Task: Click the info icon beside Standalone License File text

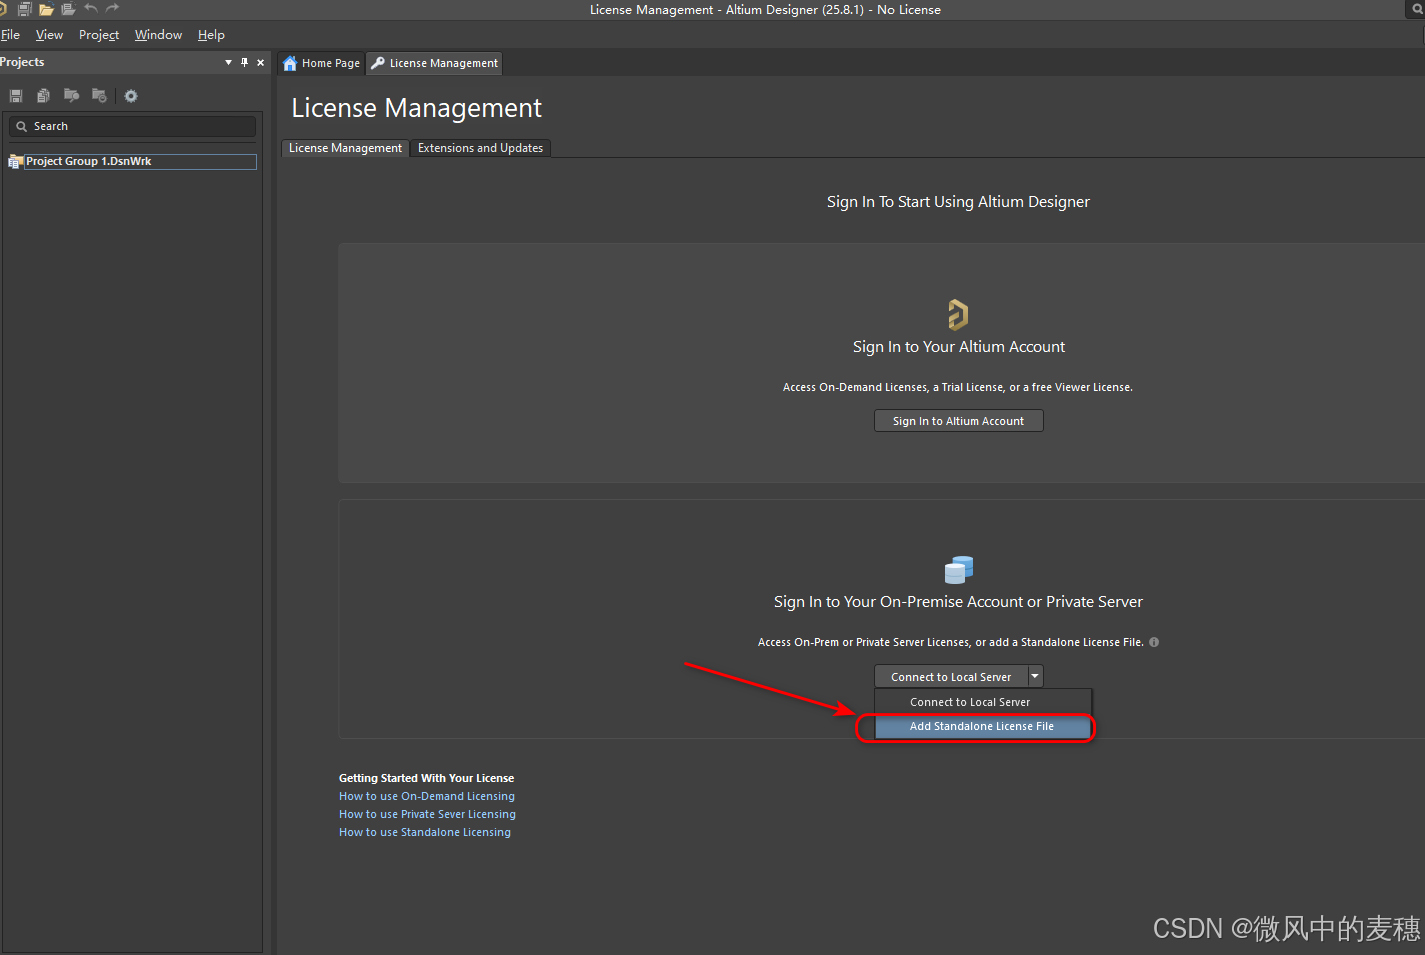Action: (1154, 642)
